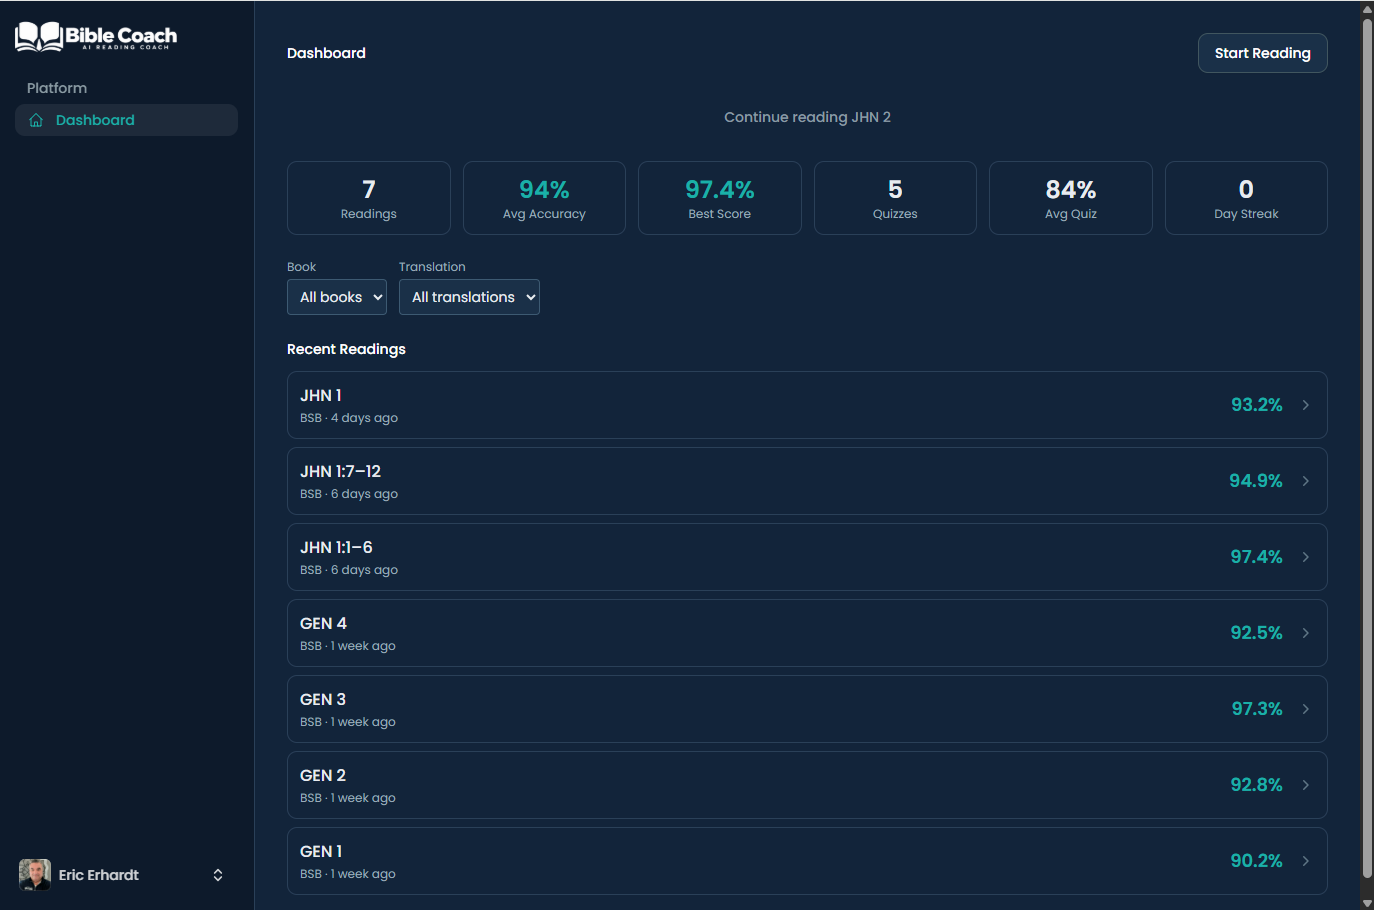1374x910 pixels.
Task: Click the Dashboard home icon in sidebar
Action: pos(36,120)
